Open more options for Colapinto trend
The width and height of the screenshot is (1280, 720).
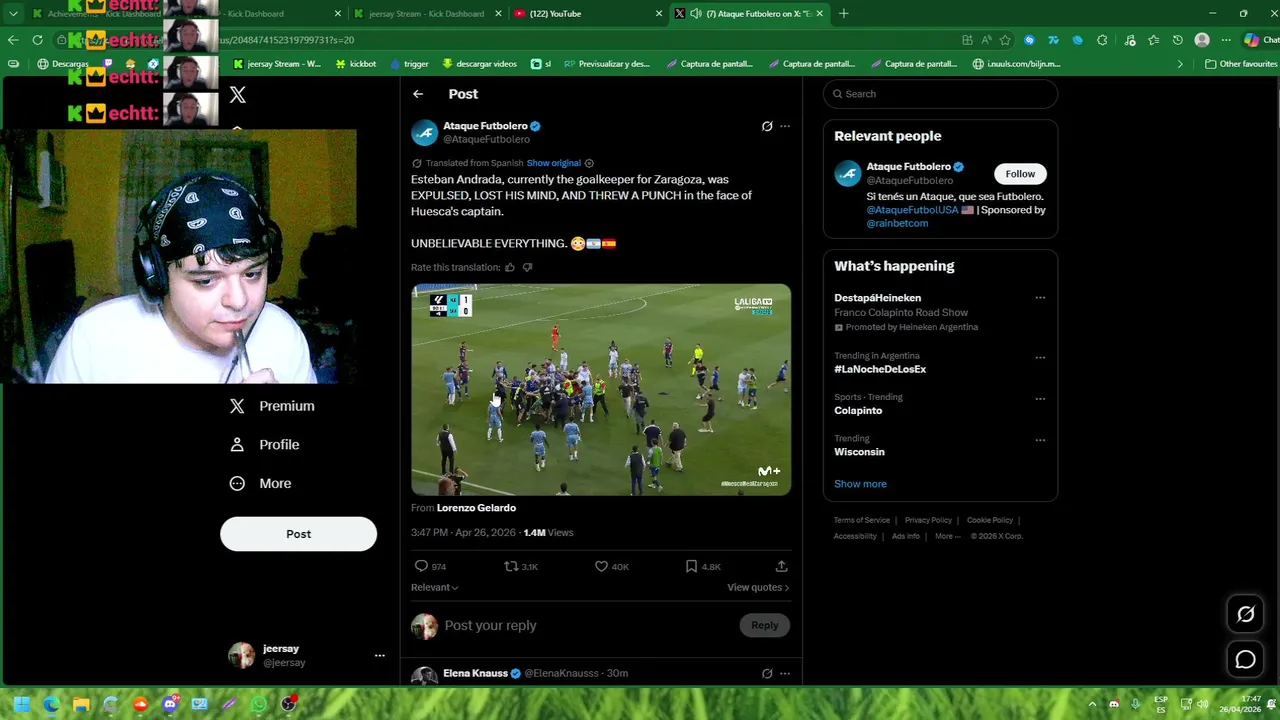[x=1040, y=398]
